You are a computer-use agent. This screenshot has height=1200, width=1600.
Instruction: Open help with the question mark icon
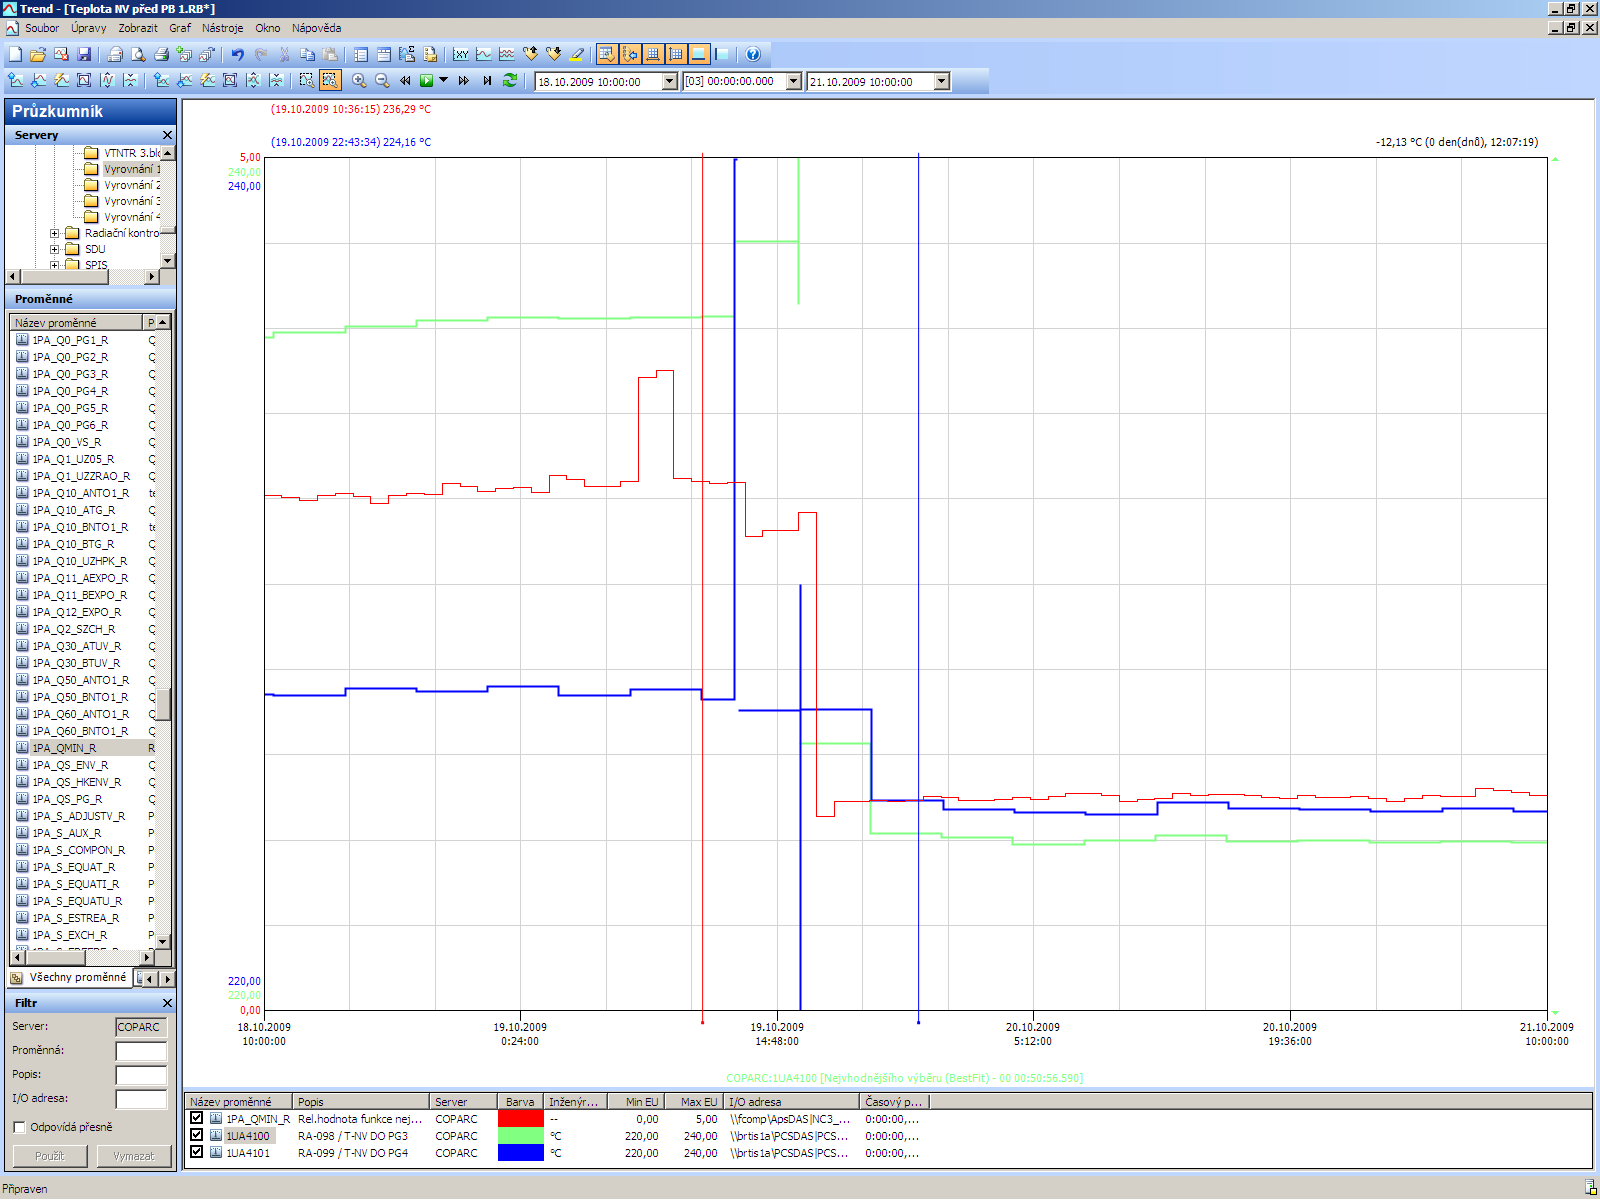753,54
